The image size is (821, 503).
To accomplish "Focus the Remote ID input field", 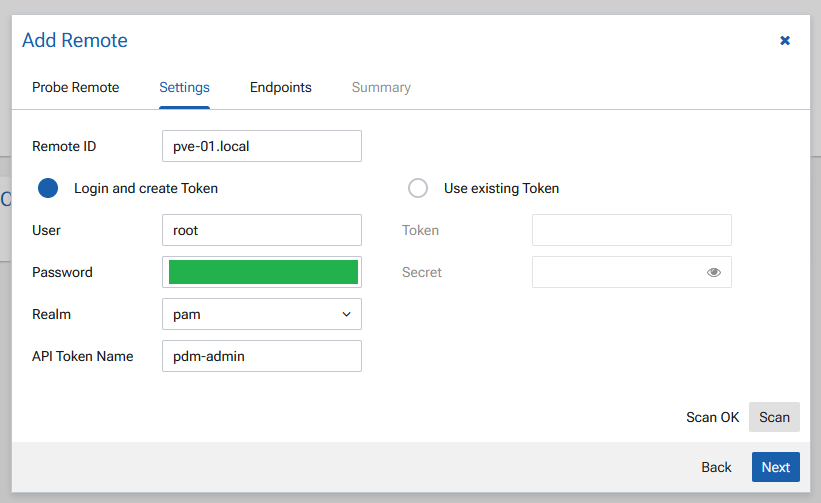I will point(262,146).
